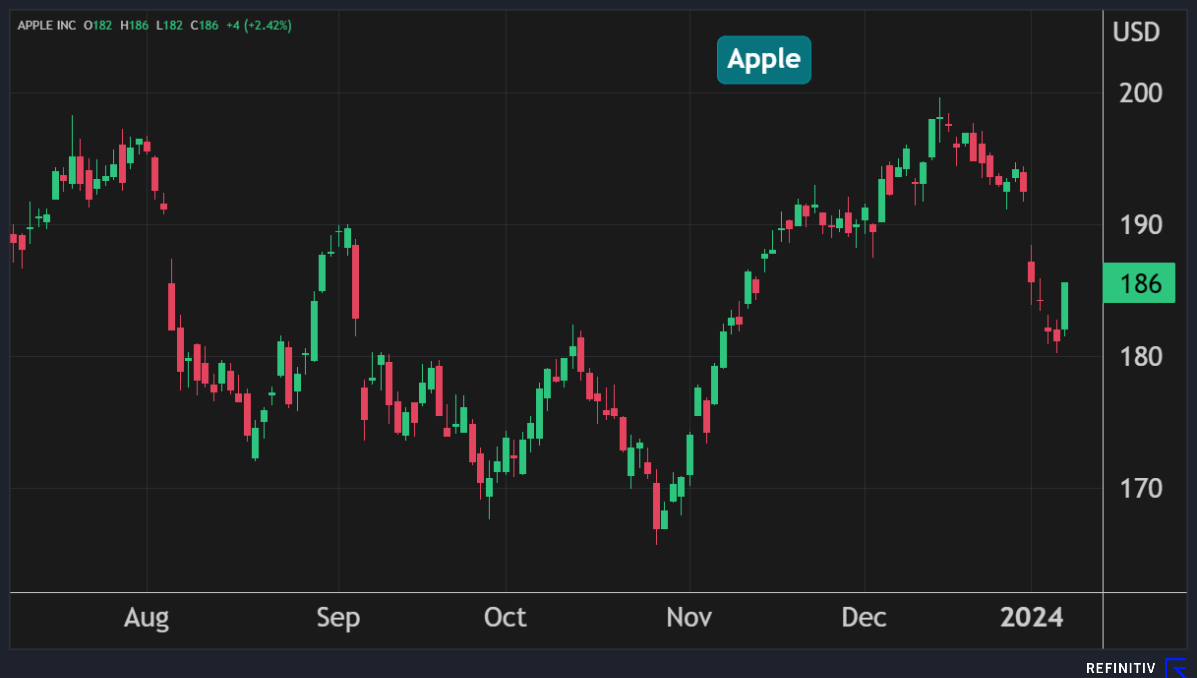The width and height of the screenshot is (1197, 678).
Task: Click the last green candle in January
Action: (1065, 305)
